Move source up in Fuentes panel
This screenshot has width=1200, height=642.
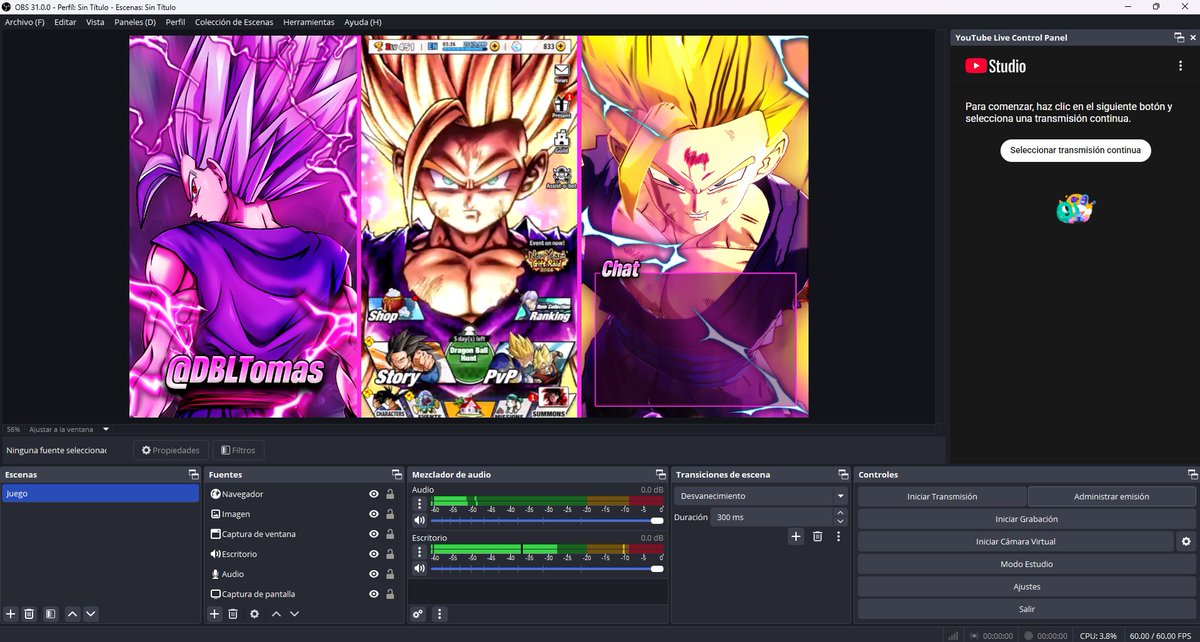tap(277, 613)
